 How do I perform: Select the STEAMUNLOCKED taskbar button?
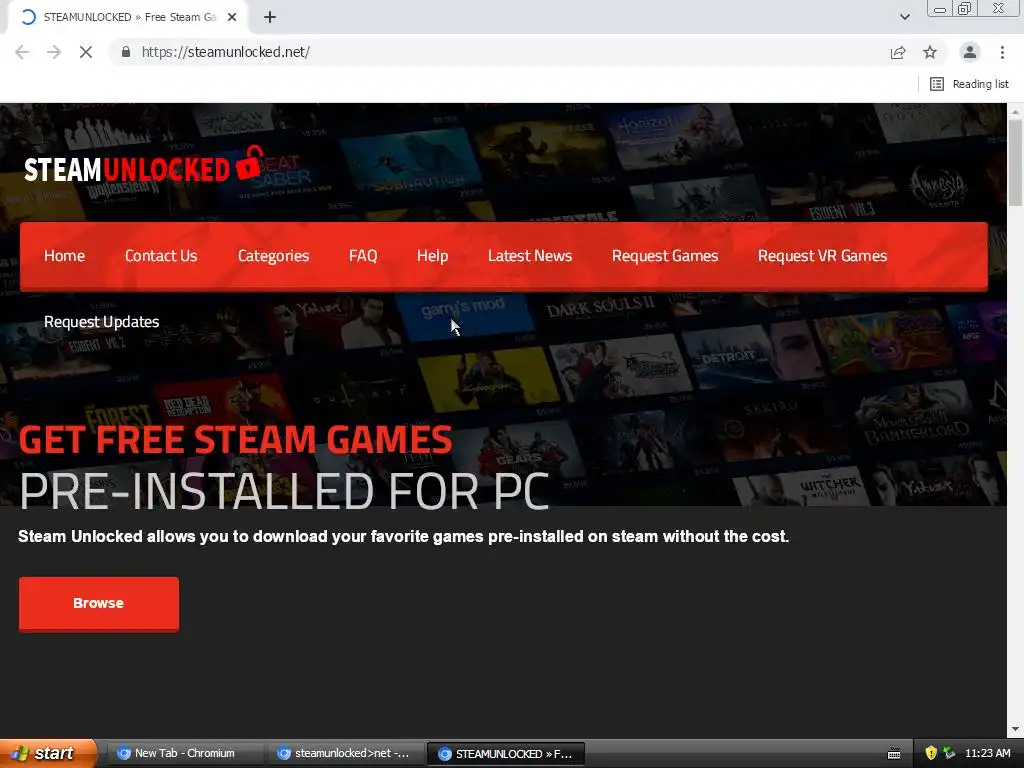click(x=505, y=754)
